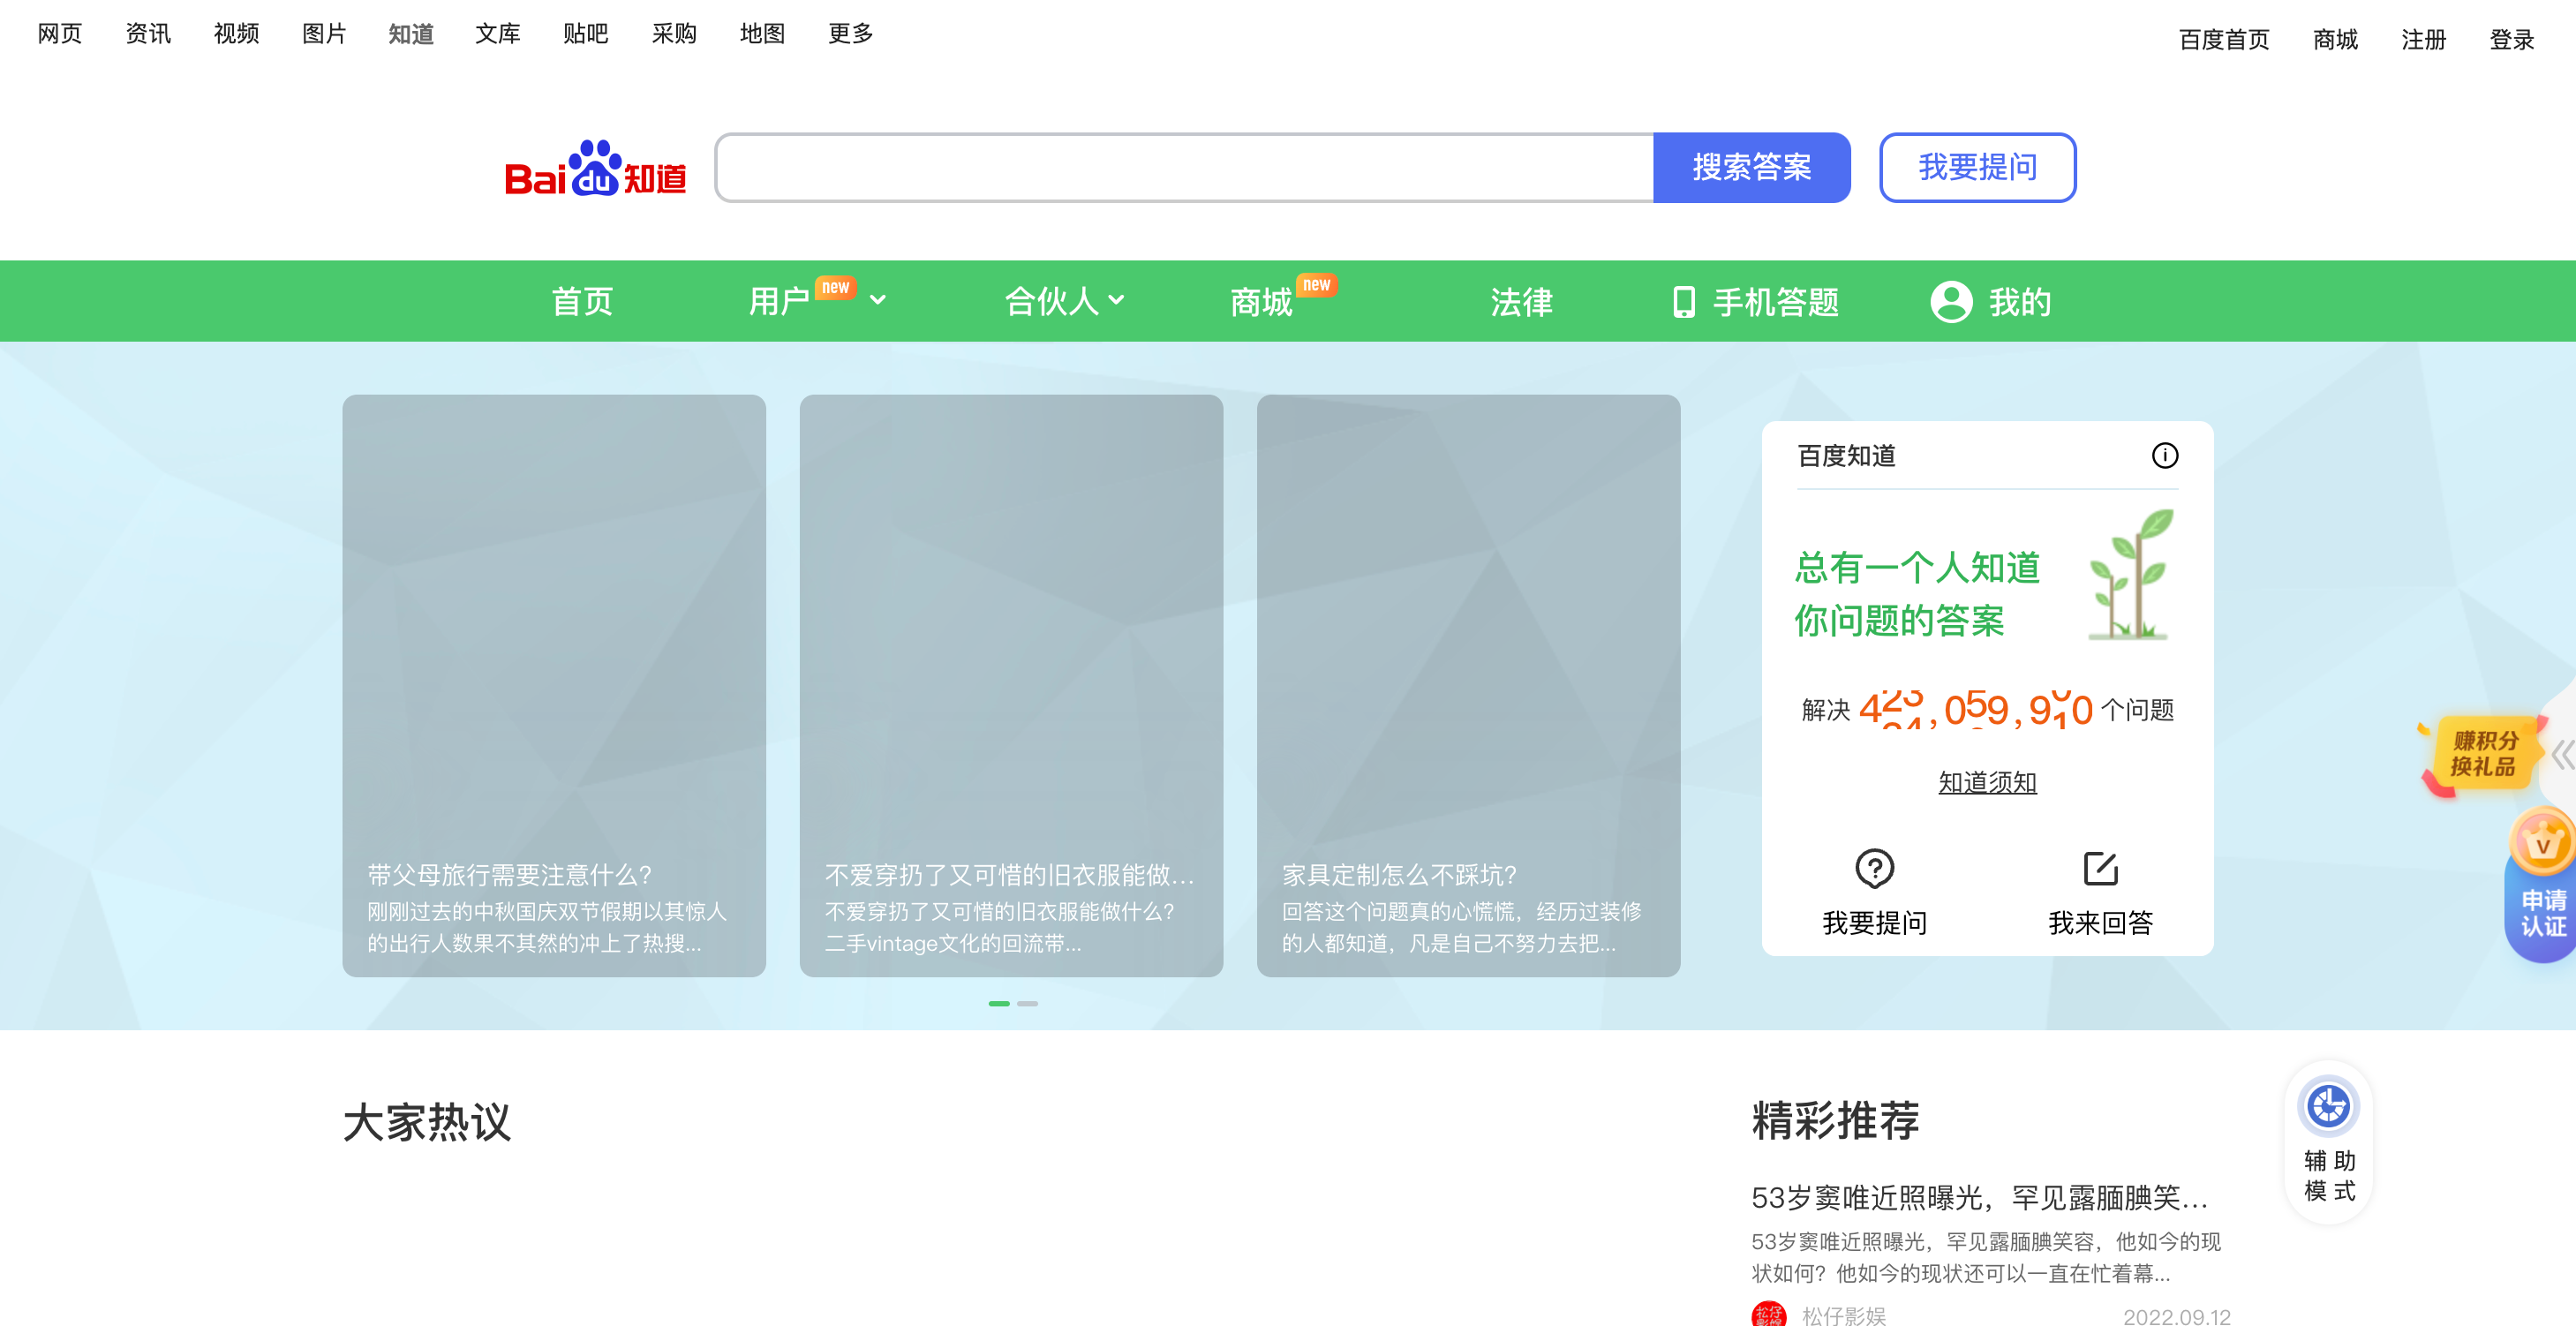Select the first carousel indicator

(999, 1003)
